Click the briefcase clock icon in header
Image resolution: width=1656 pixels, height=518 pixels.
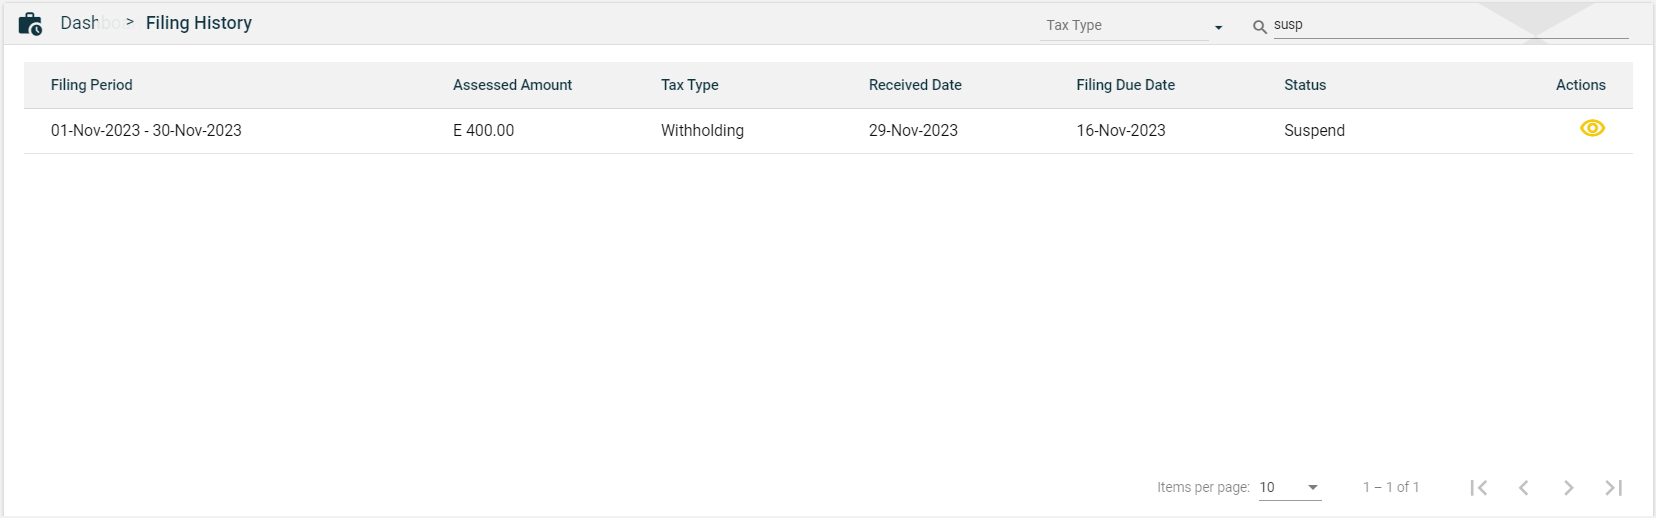(30, 24)
